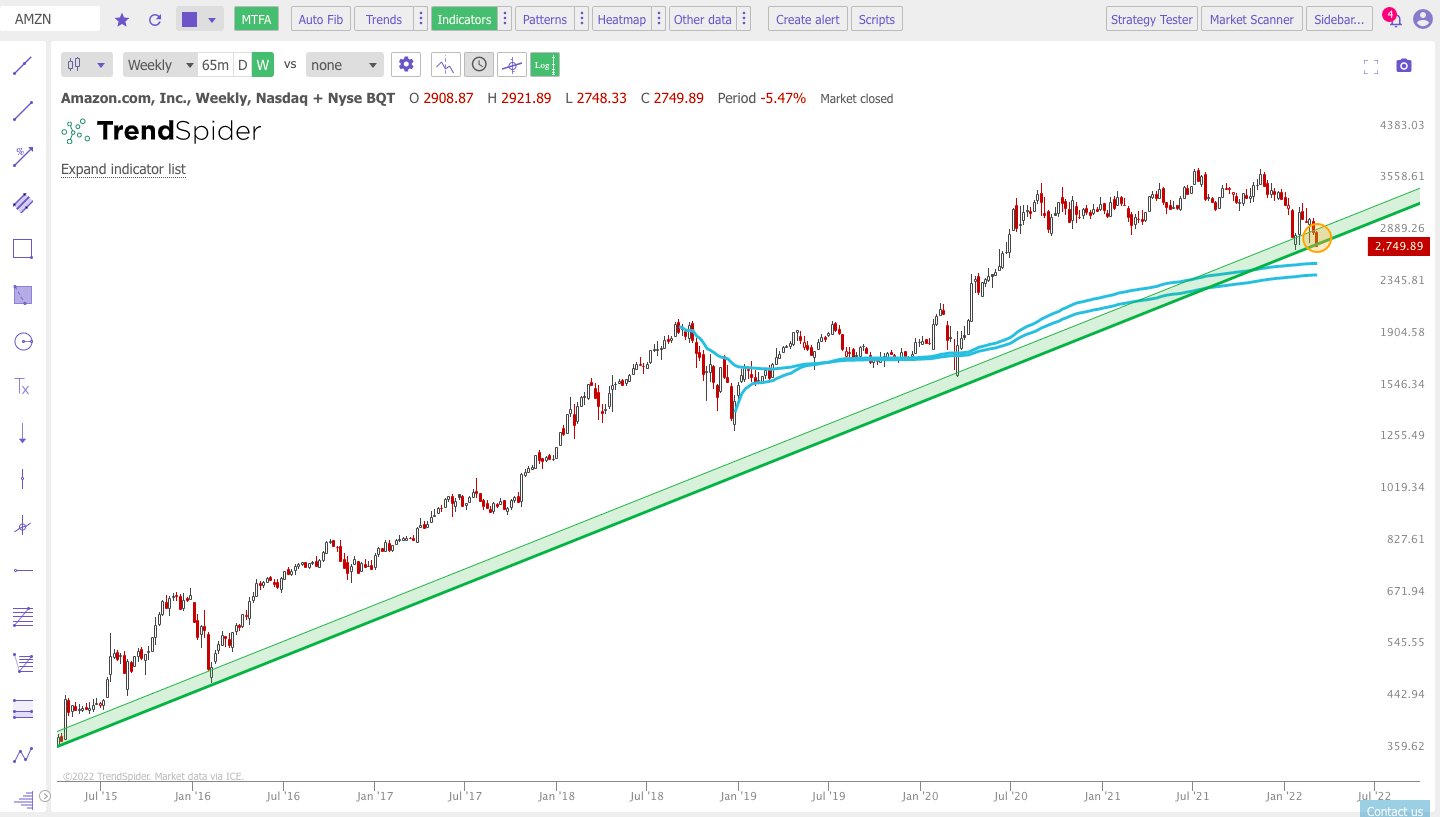Select the down arrow marker tool

[22, 433]
